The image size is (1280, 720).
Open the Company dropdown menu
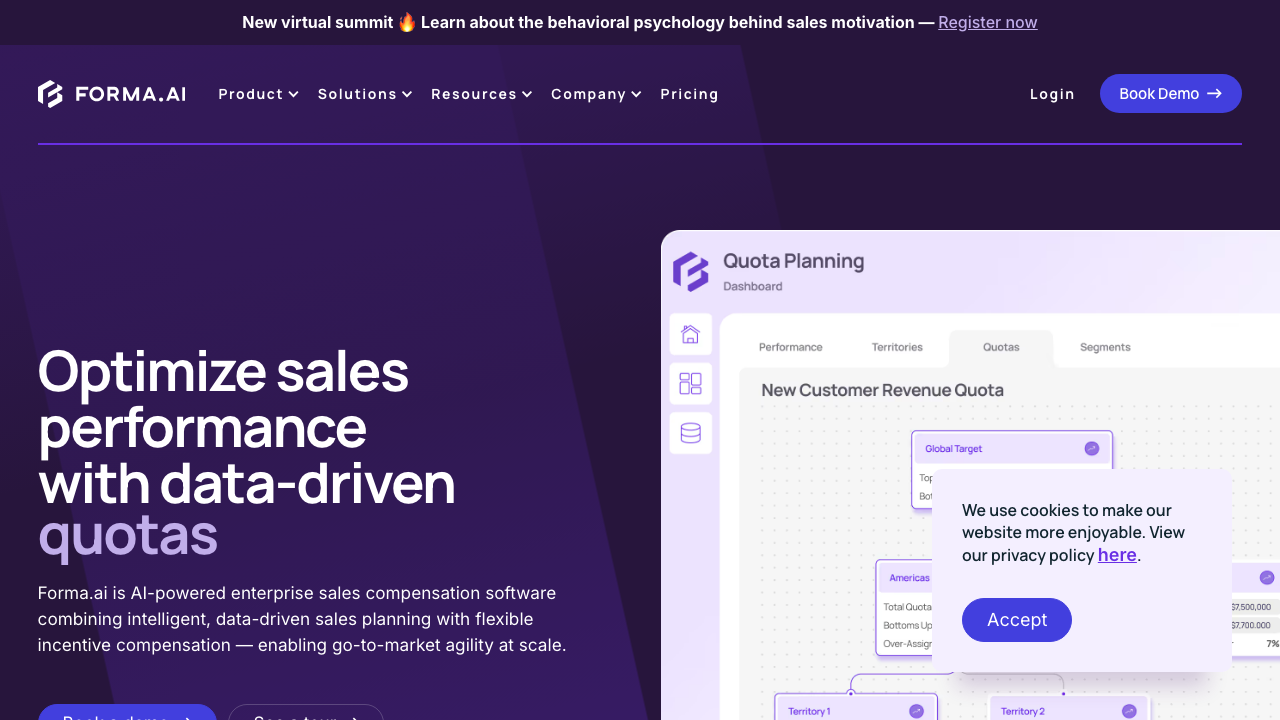click(596, 94)
